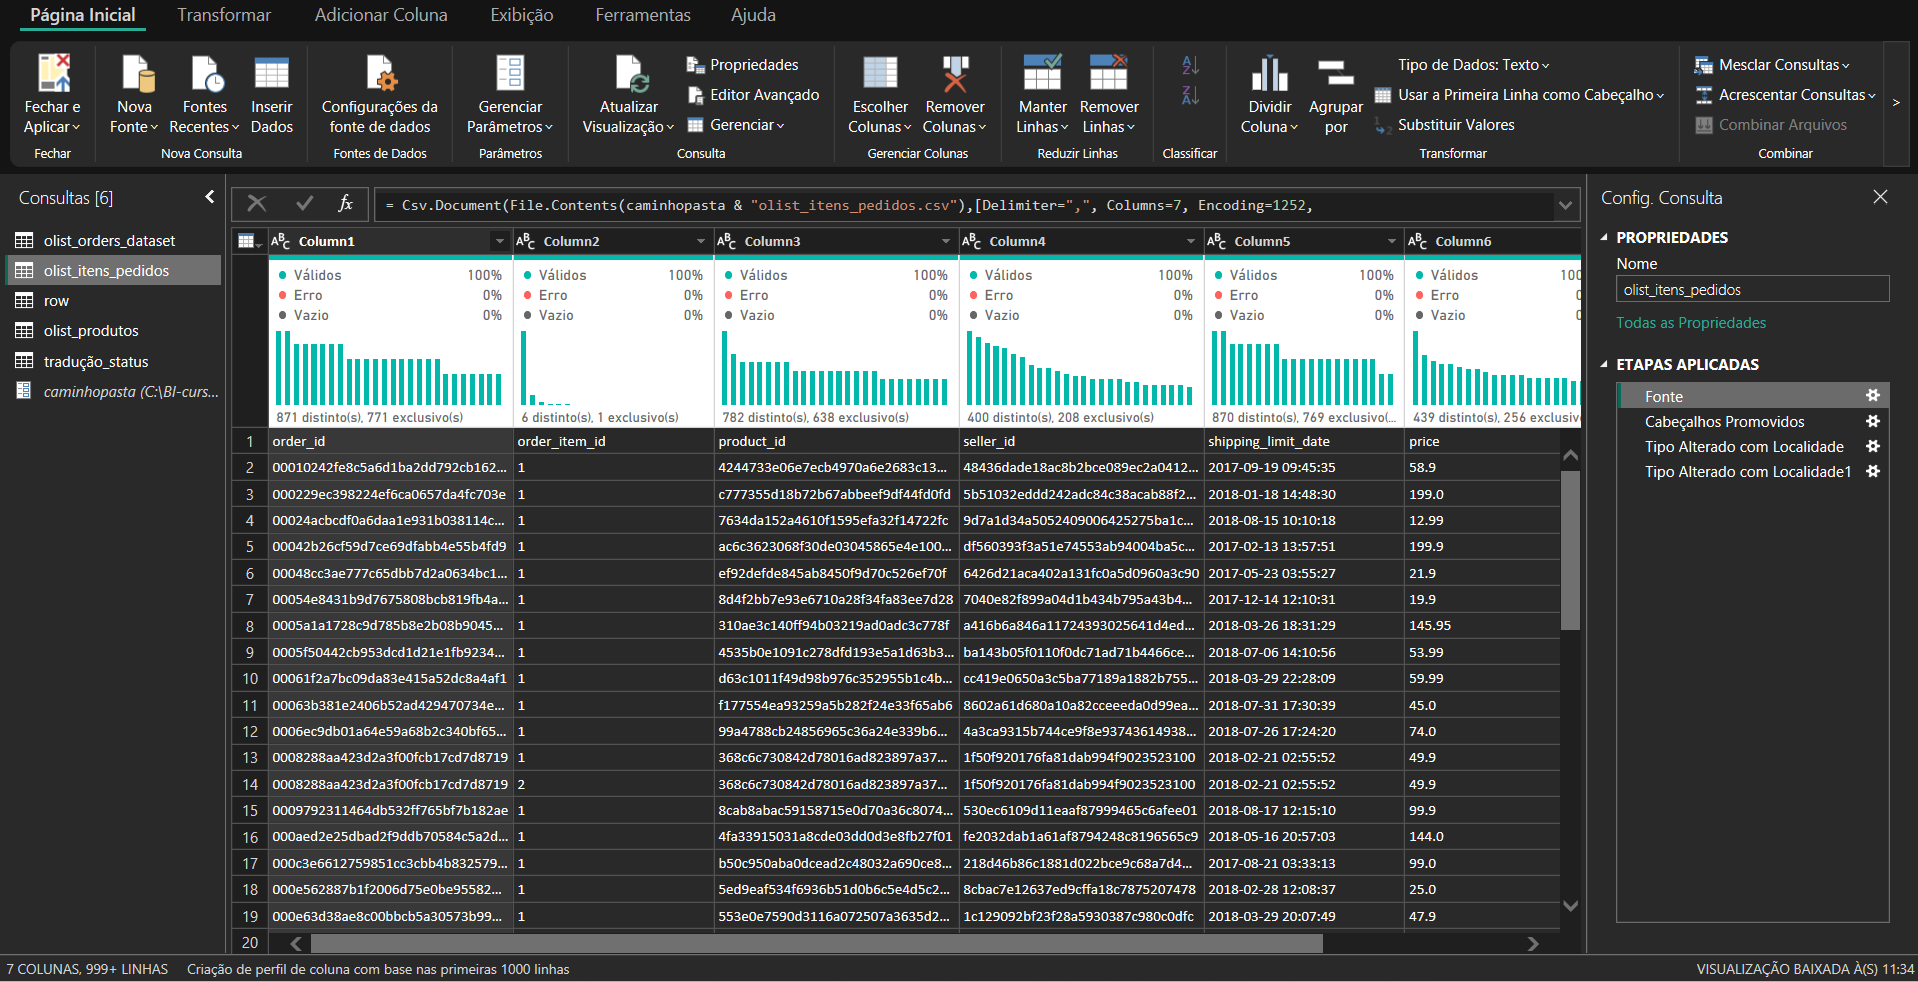This screenshot has height=982, width=1918.
Task: Open Tipo de Dados: Texto dropdown
Action: (1473, 65)
